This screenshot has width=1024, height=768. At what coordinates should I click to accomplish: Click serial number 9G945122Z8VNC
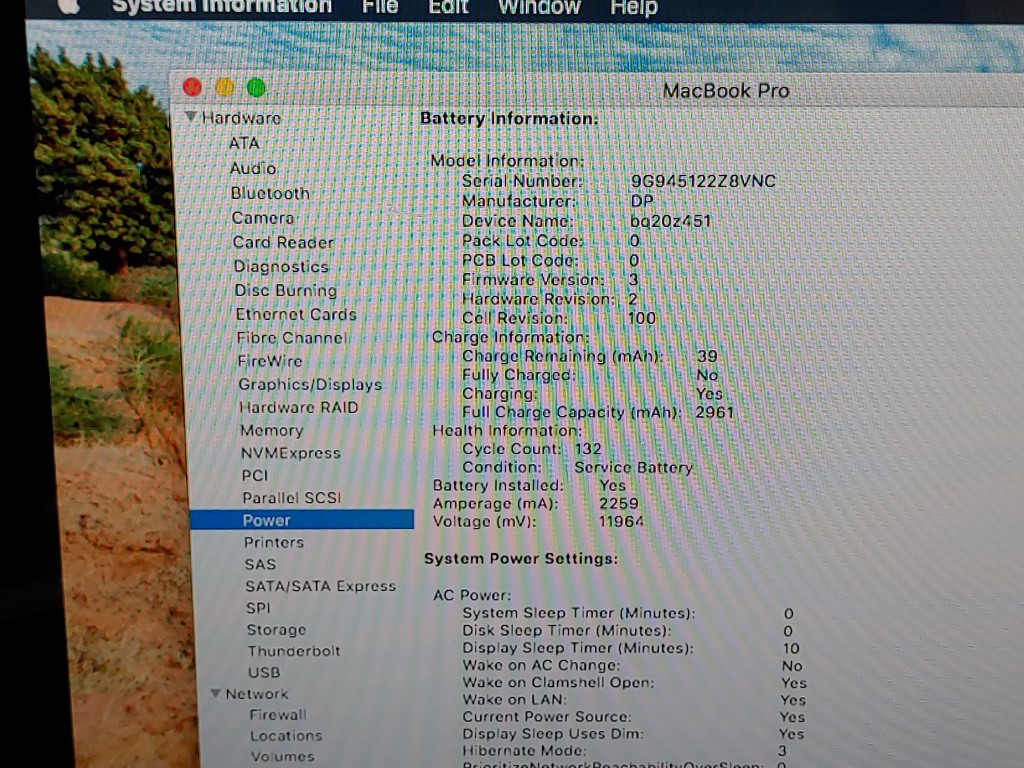(x=703, y=181)
